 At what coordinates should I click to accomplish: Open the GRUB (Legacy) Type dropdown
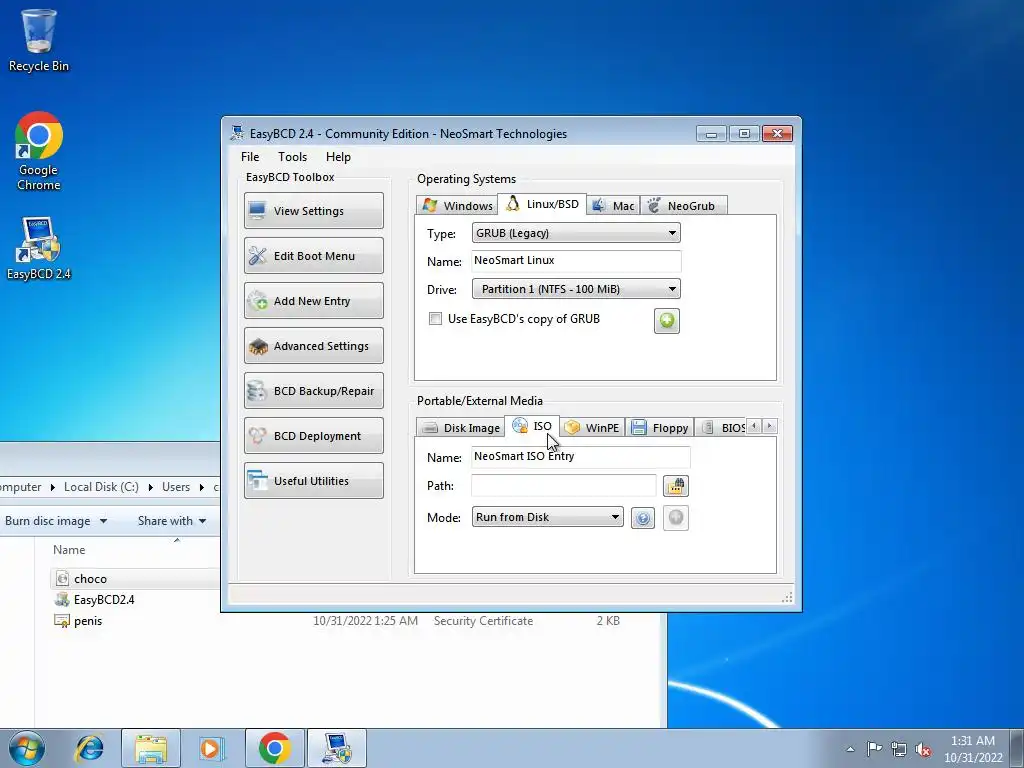(576, 233)
